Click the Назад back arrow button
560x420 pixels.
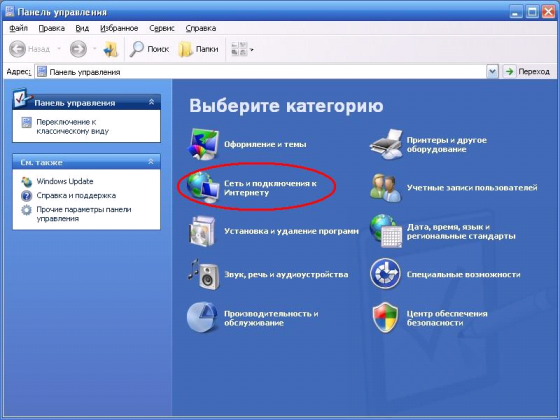point(30,49)
